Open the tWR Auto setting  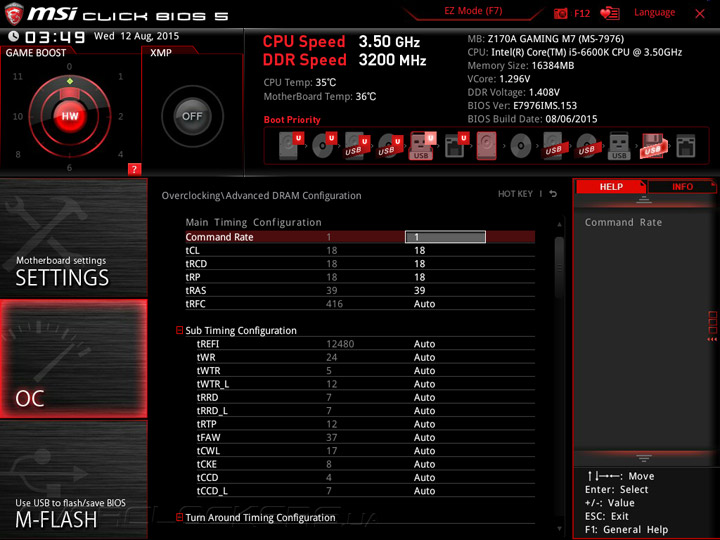(424, 357)
